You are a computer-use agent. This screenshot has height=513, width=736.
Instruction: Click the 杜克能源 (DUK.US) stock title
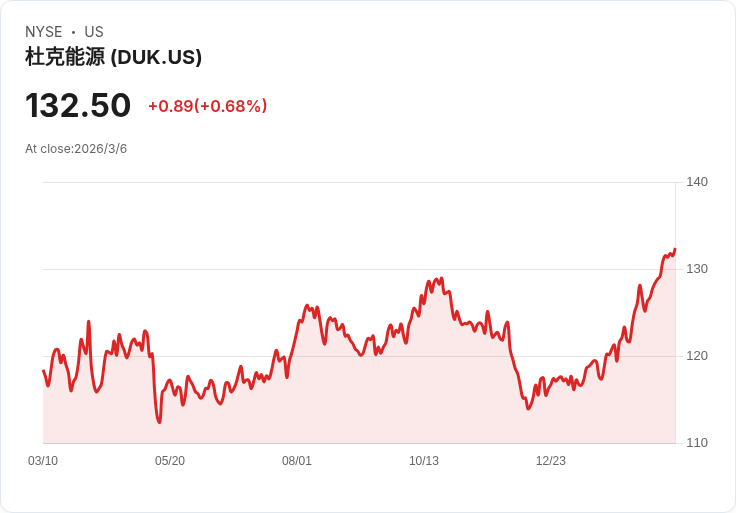(x=114, y=57)
